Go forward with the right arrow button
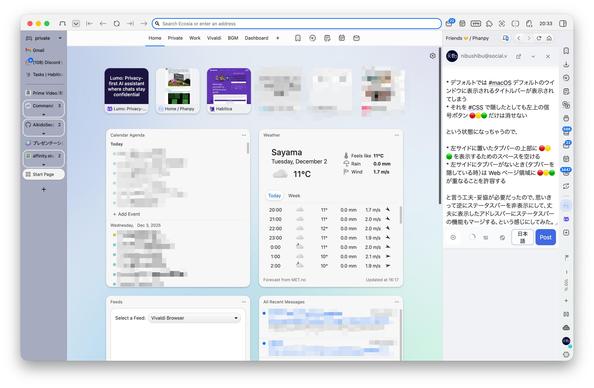594x388 pixels. click(144, 23)
